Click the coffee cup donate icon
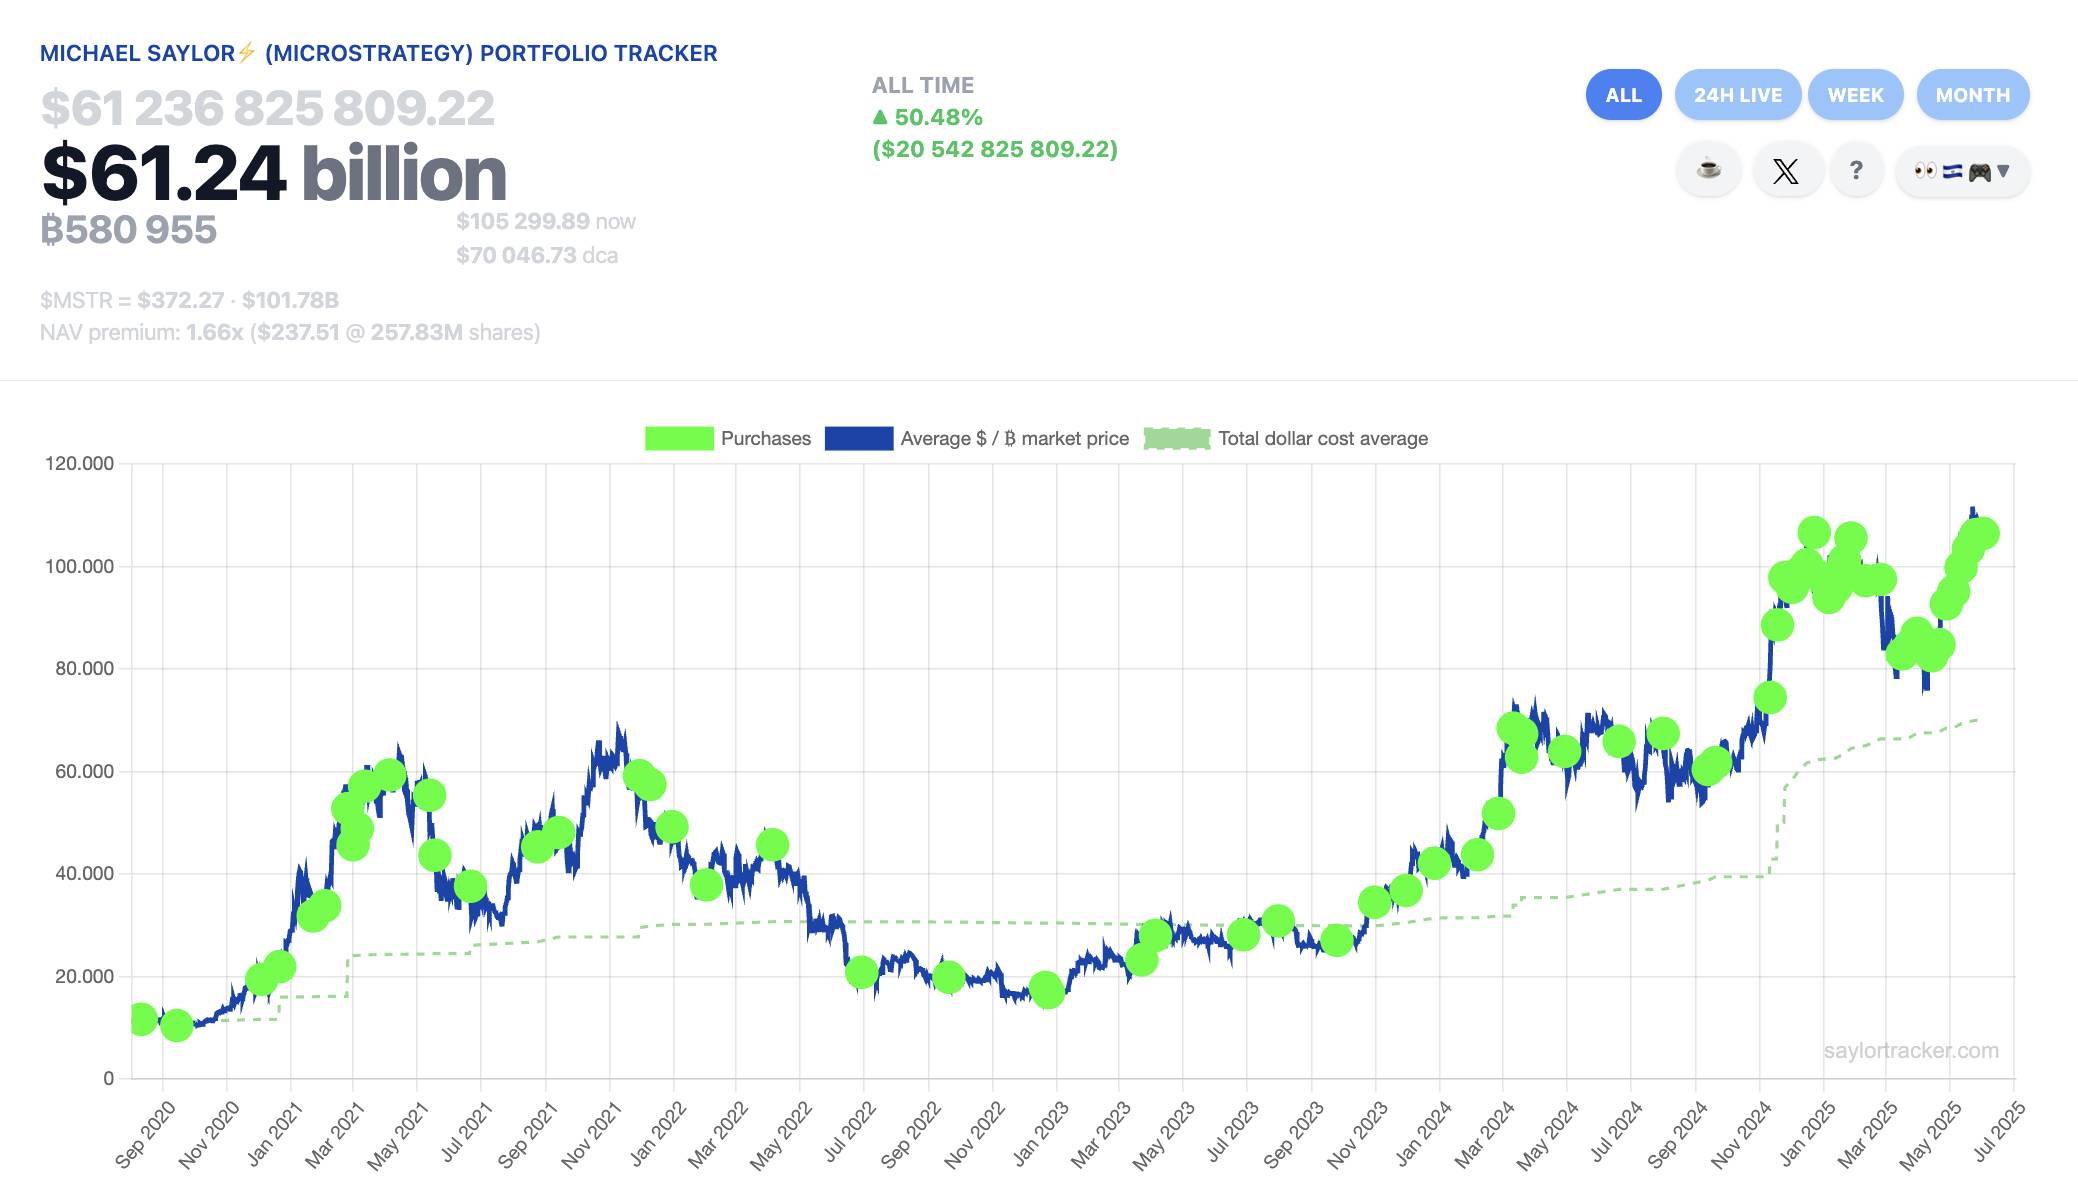Image resolution: width=2078 pixels, height=1194 pixels. click(x=1709, y=171)
